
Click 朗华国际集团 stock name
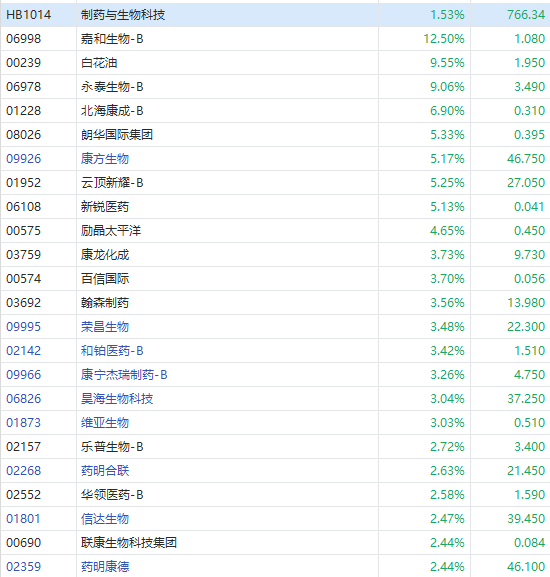[x=117, y=135]
